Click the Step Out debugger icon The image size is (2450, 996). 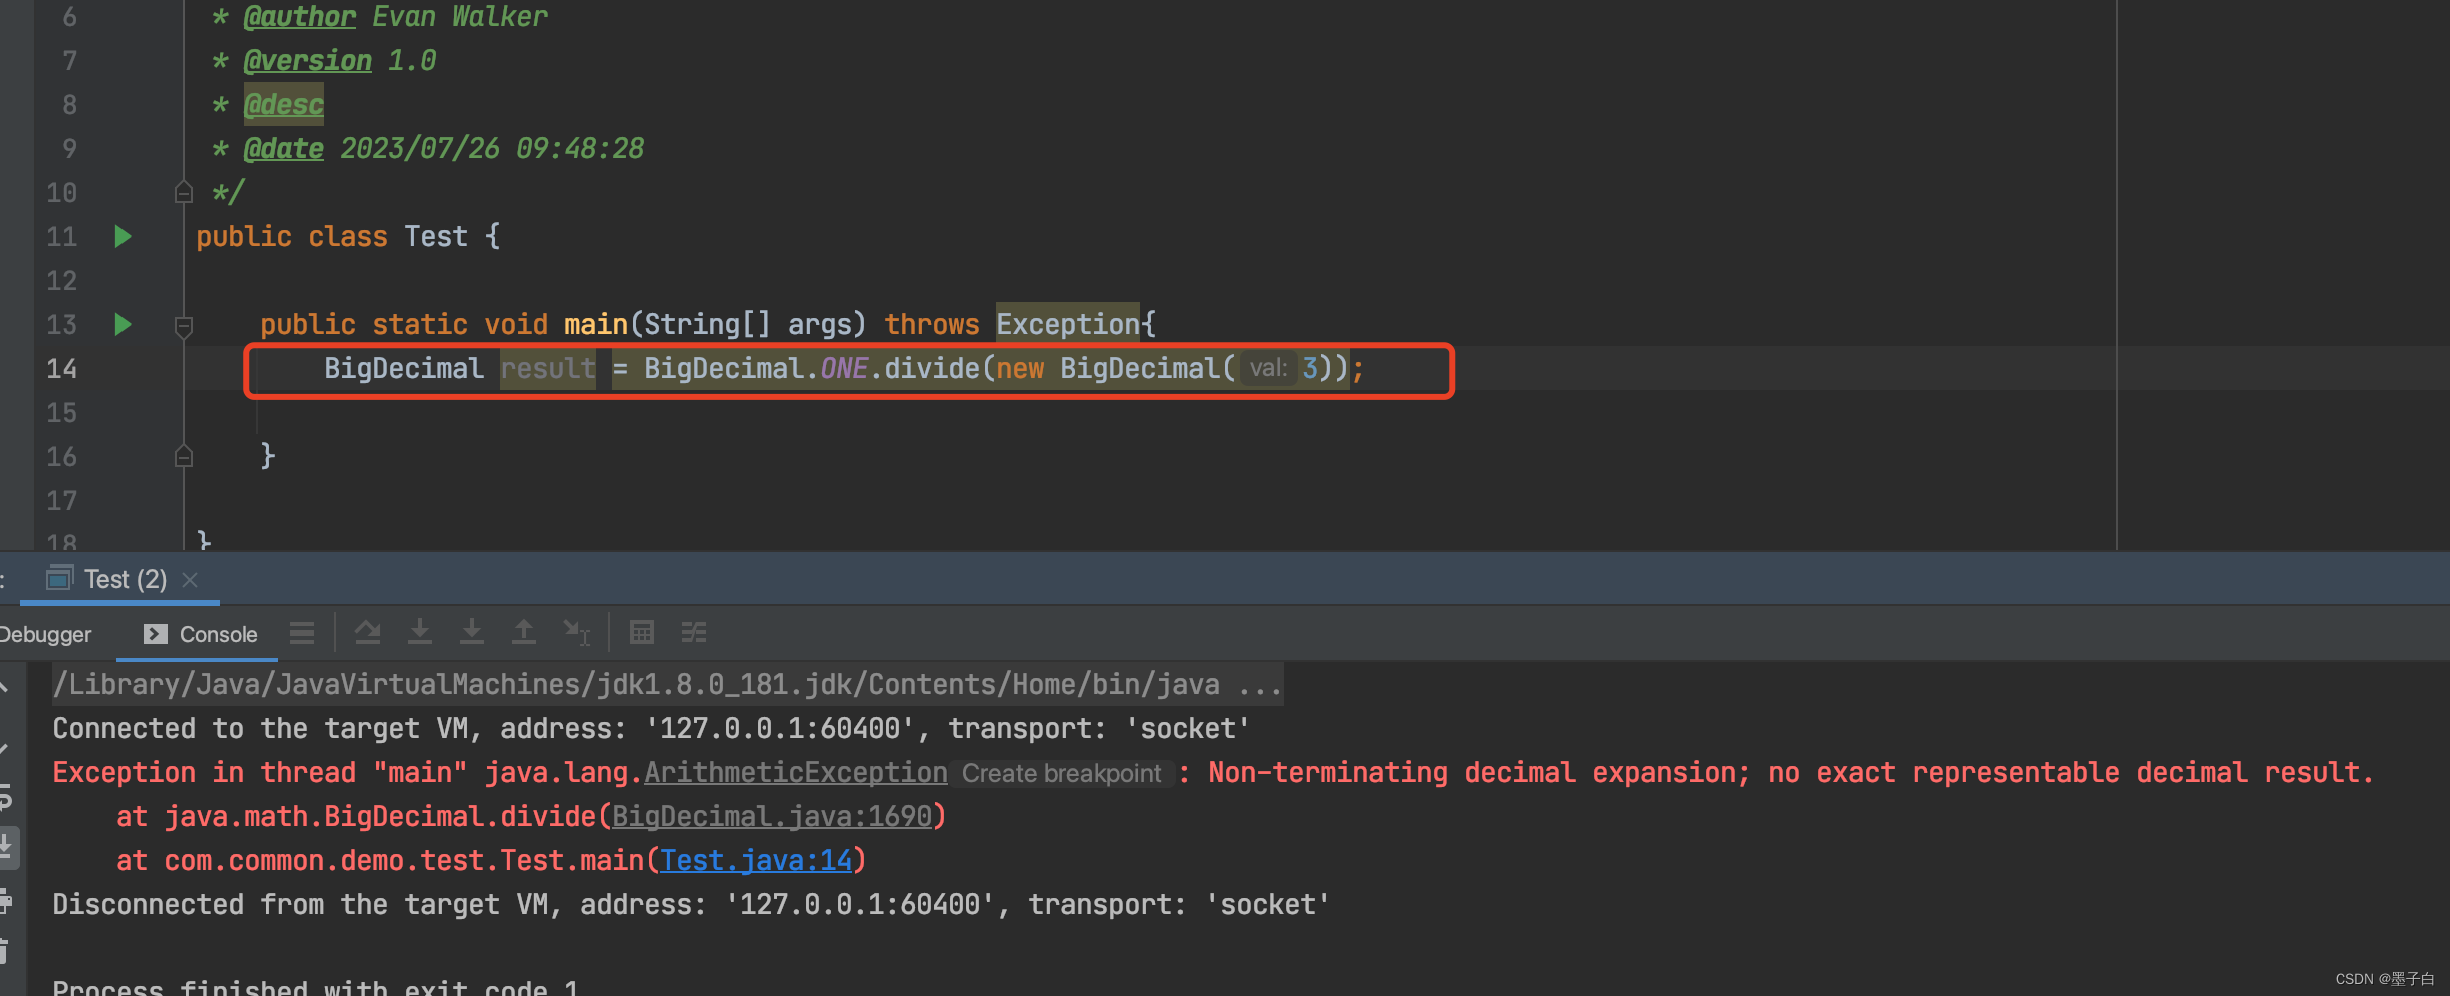click(x=524, y=632)
